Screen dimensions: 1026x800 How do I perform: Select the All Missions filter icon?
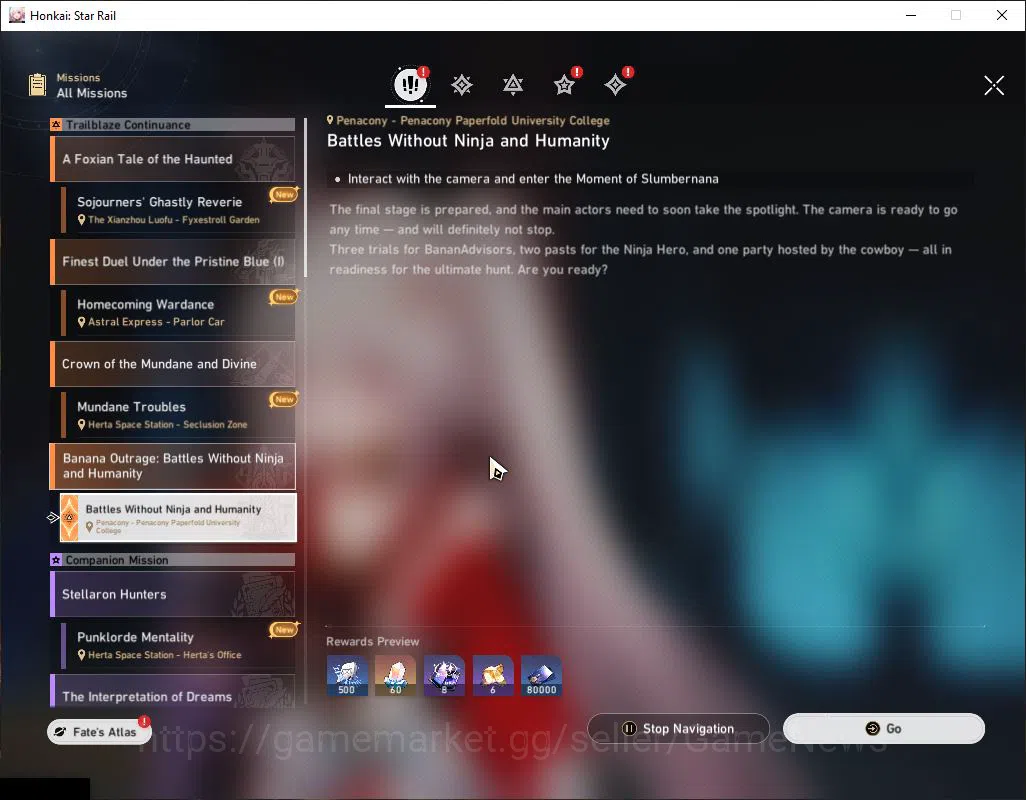410,84
